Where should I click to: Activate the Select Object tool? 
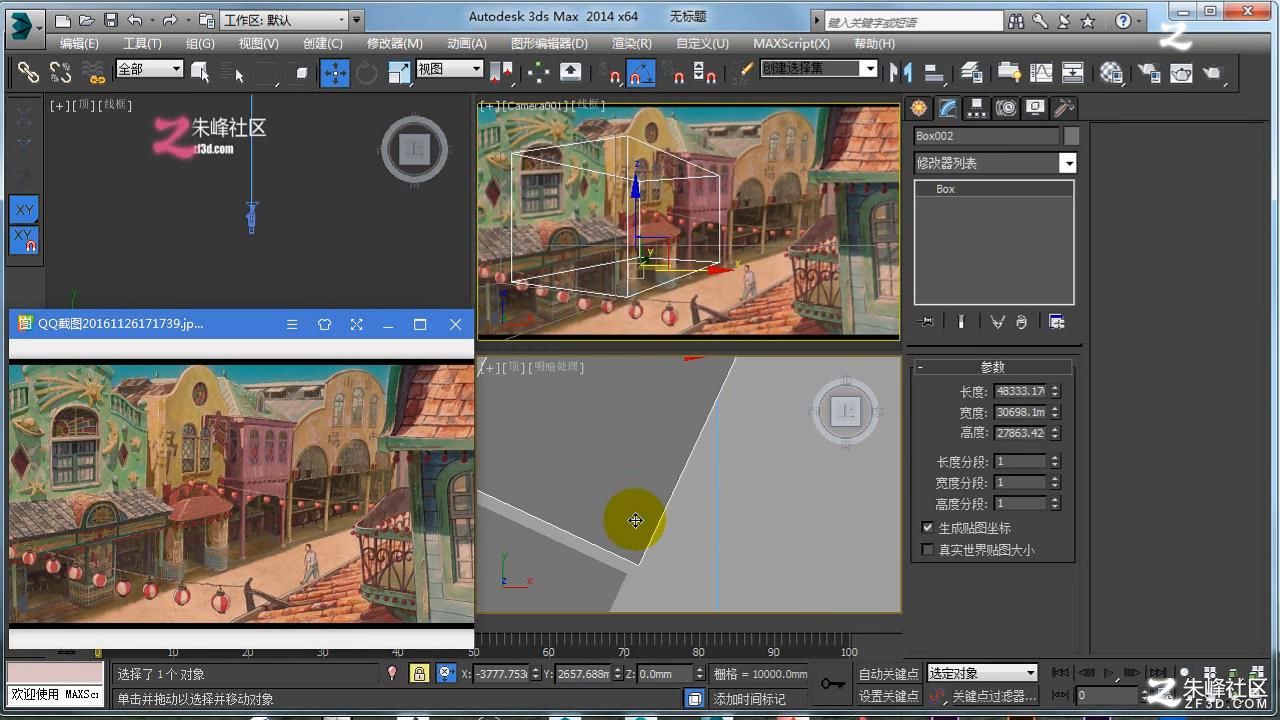[x=200, y=72]
